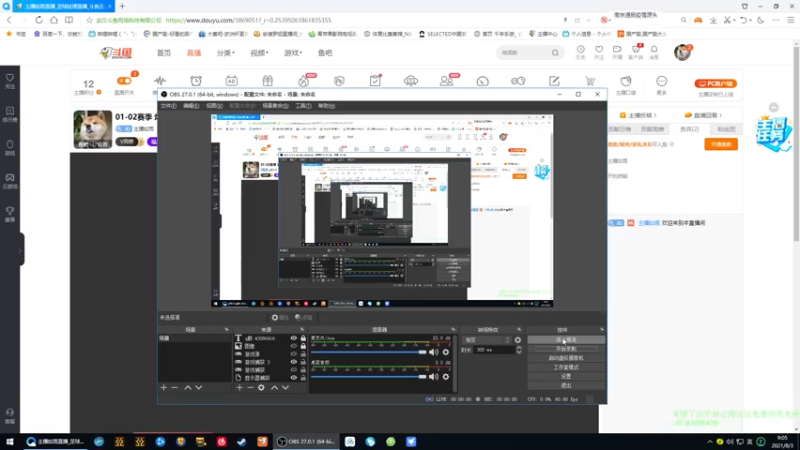Open the OBS 编辑 menu
800x450 pixels.
pos(191,106)
